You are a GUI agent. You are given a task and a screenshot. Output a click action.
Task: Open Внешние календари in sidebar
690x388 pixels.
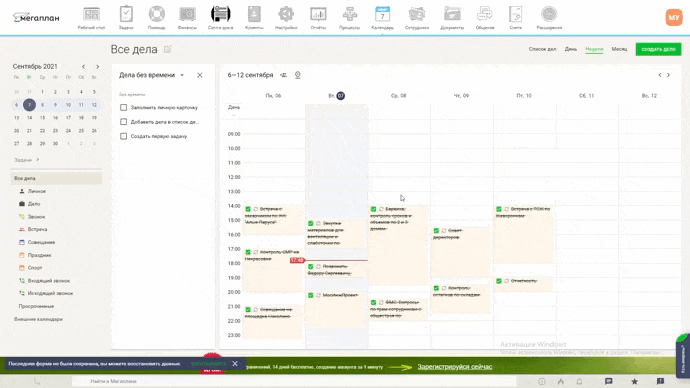coord(38,319)
